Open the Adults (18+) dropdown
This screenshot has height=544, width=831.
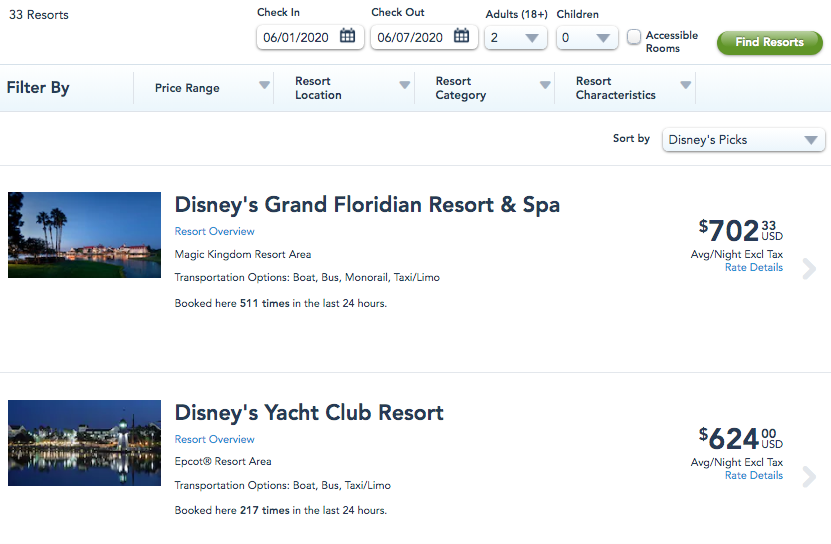(515, 38)
